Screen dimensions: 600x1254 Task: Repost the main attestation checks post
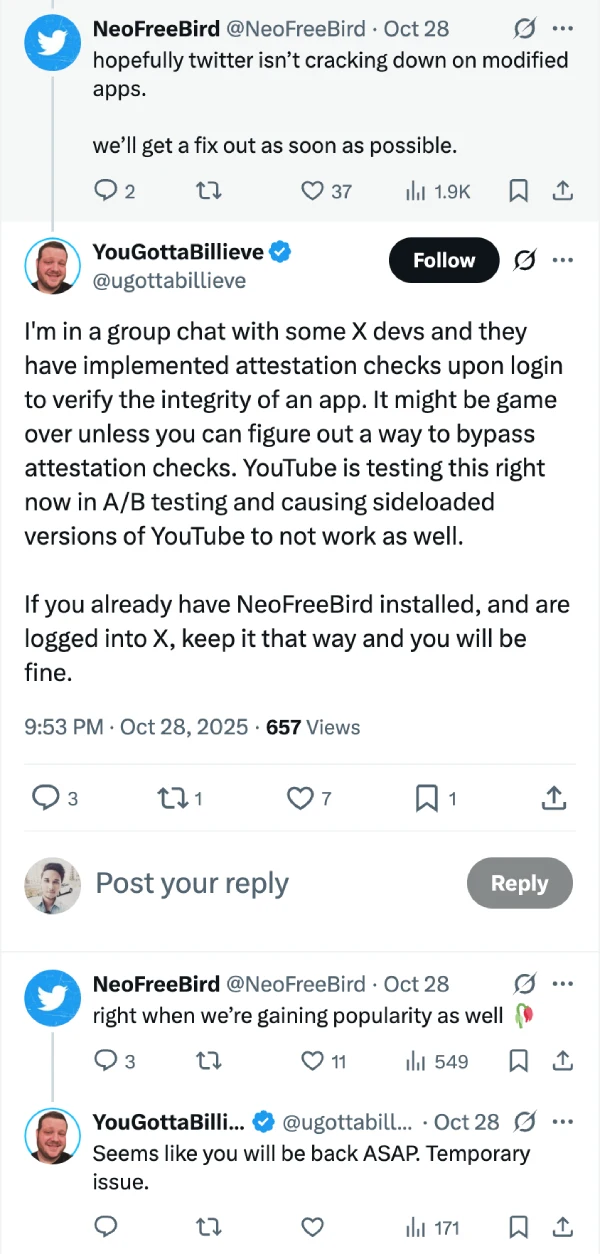(x=172, y=797)
